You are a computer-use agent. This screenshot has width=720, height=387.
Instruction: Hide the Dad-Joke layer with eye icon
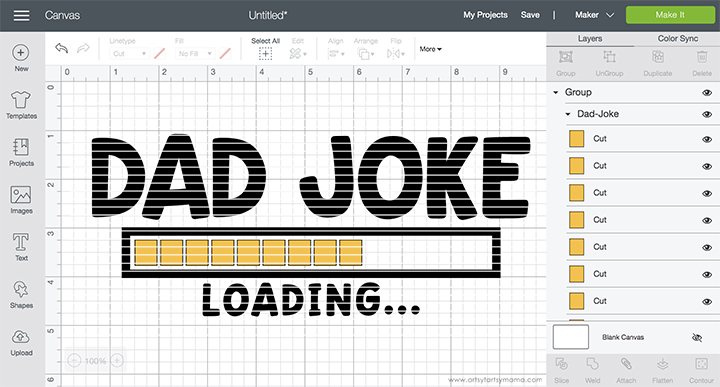point(707,114)
